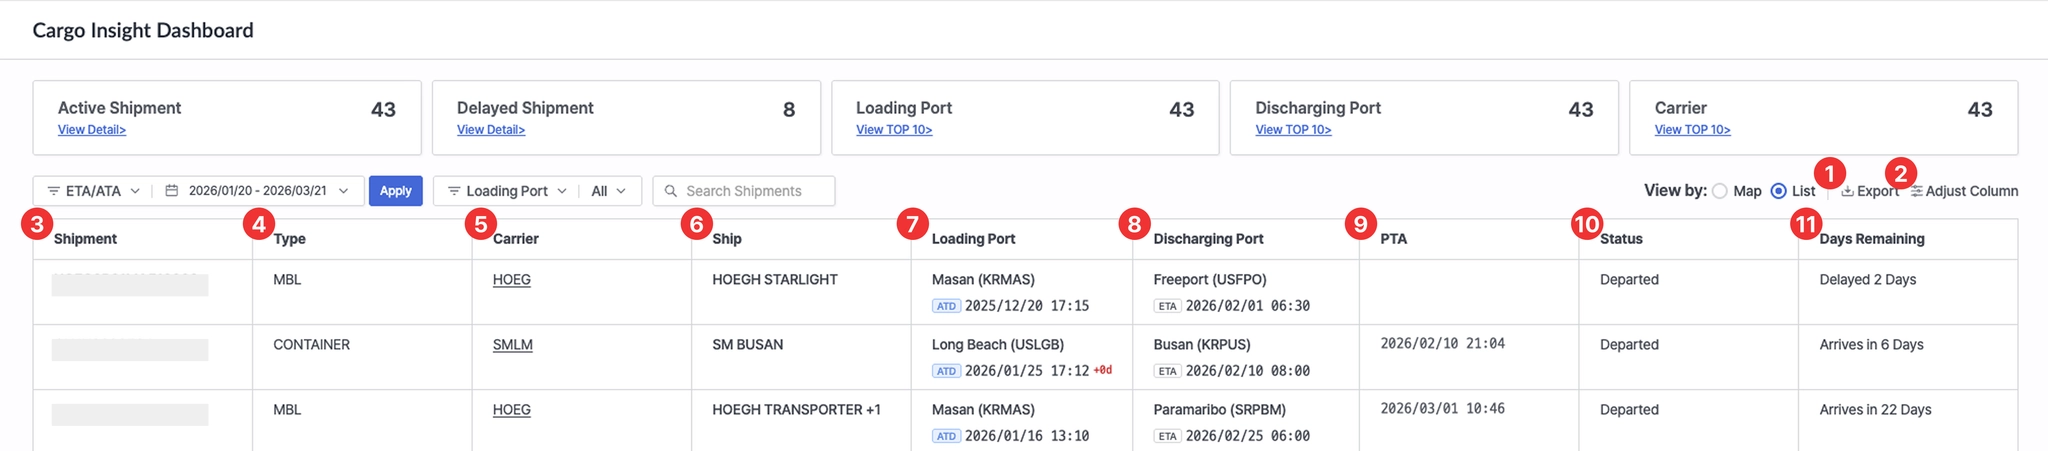Open the Loading Port filter dropdown
Viewport: 2048px width, 451px height.
(561, 191)
